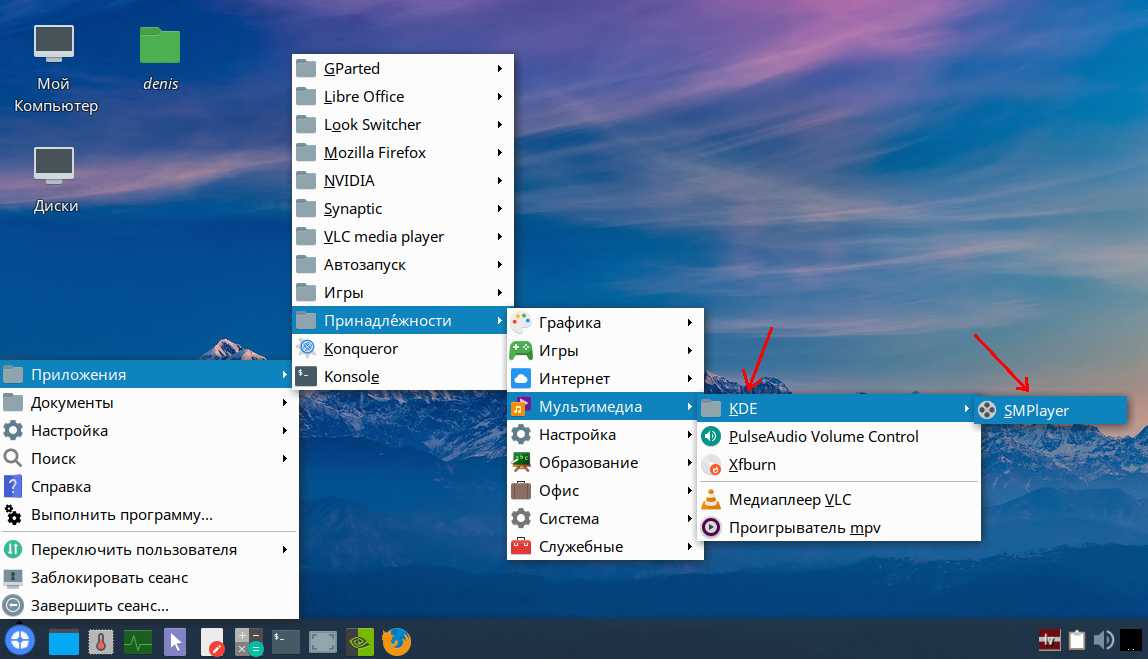Expand the GParted submenu arrow
Image resolution: width=1148 pixels, height=659 pixels.
click(x=499, y=68)
